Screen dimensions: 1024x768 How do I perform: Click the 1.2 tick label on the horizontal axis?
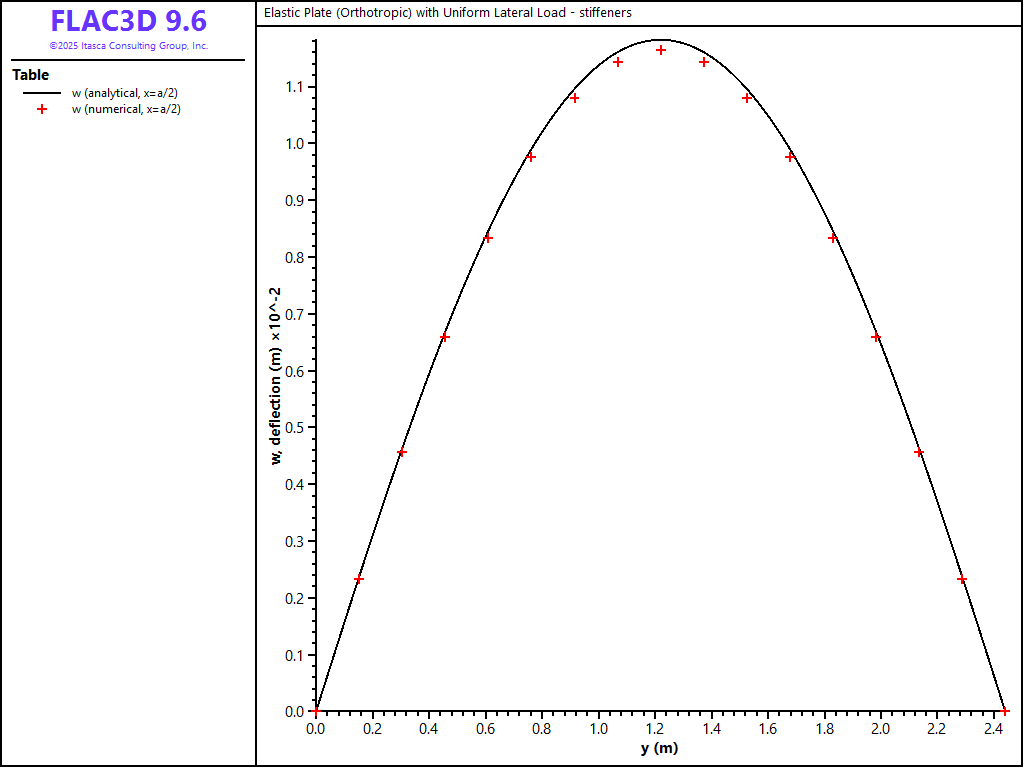(x=654, y=730)
